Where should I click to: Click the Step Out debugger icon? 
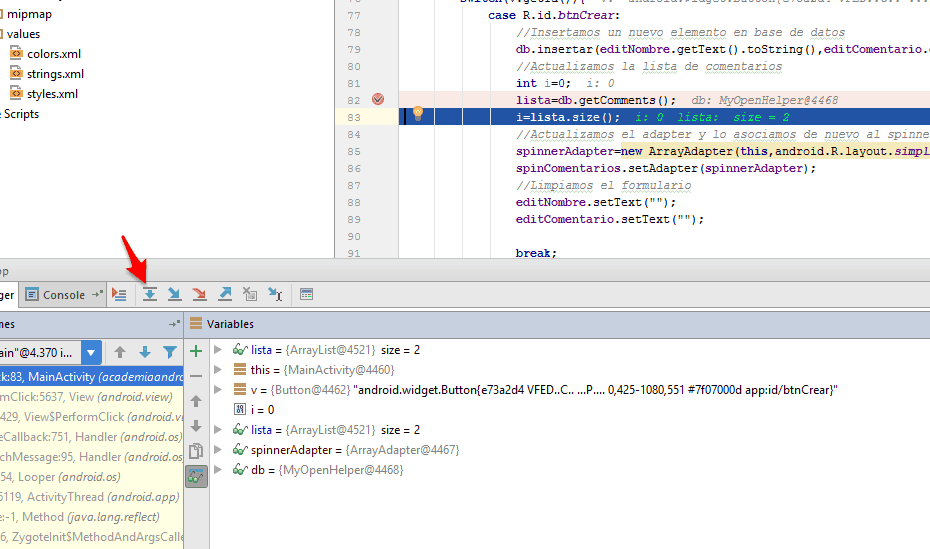click(x=225, y=294)
